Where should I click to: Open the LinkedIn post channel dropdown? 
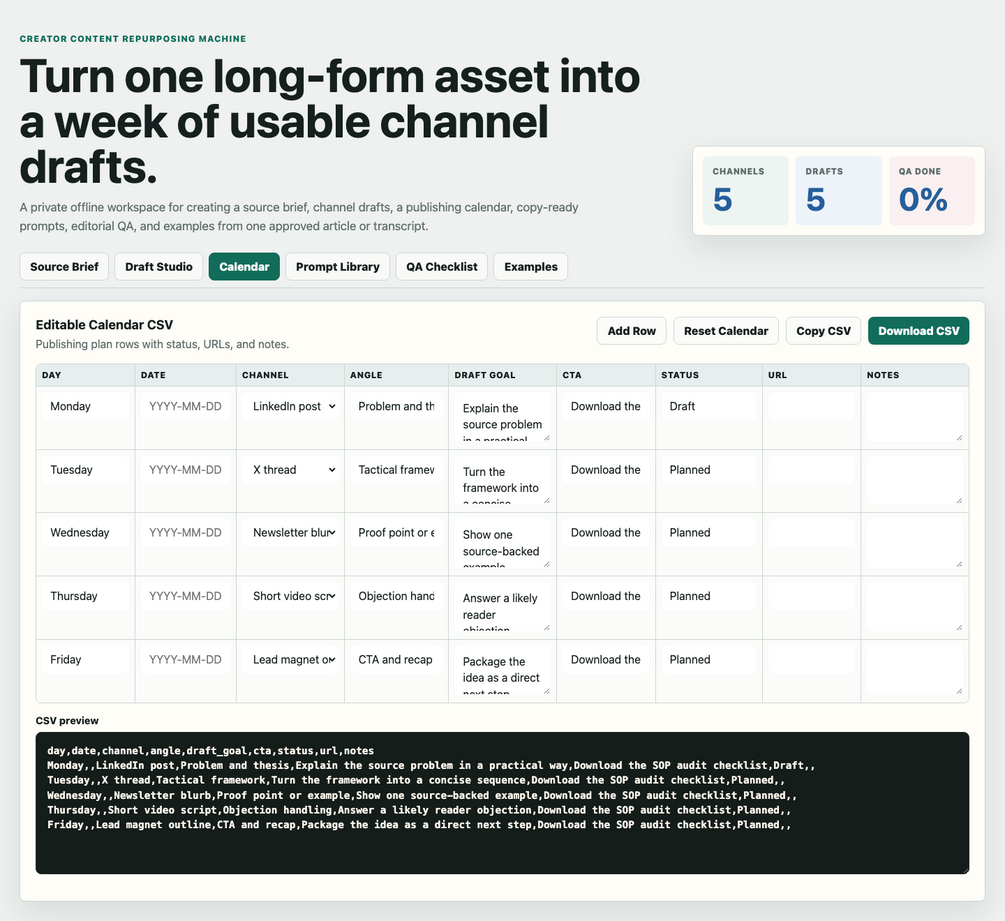(x=292, y=406)
